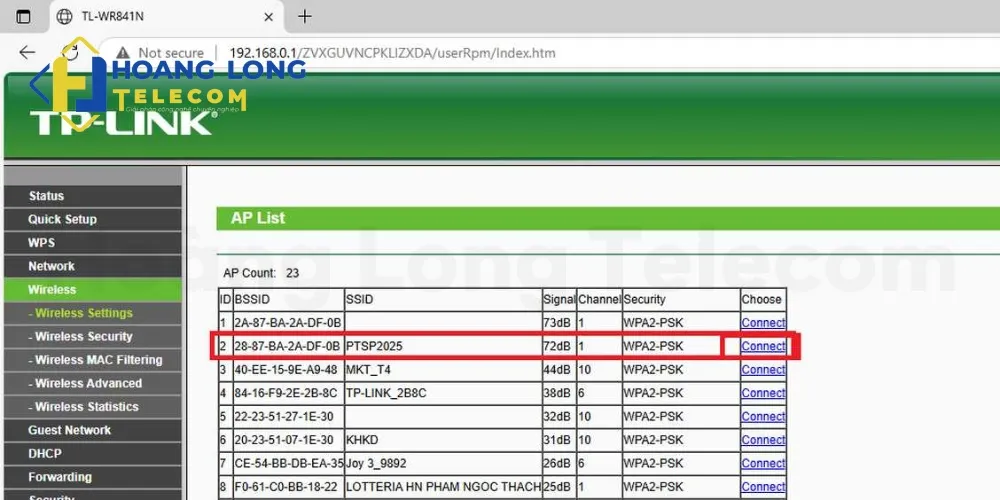Click the Signal column header
The image size is (1000, 500).
coord(559,299)
